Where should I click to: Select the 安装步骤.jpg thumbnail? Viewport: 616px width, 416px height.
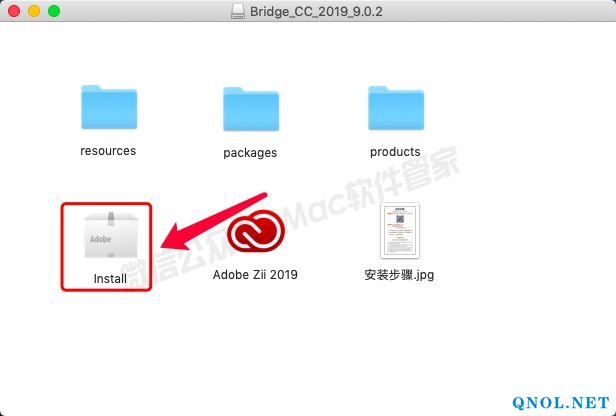click(400, 231)
